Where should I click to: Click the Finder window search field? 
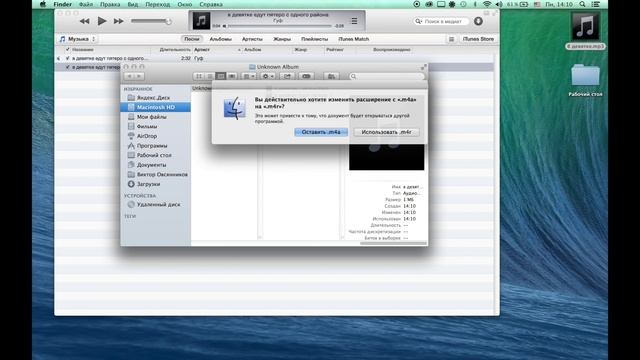(x=387, y=76)
